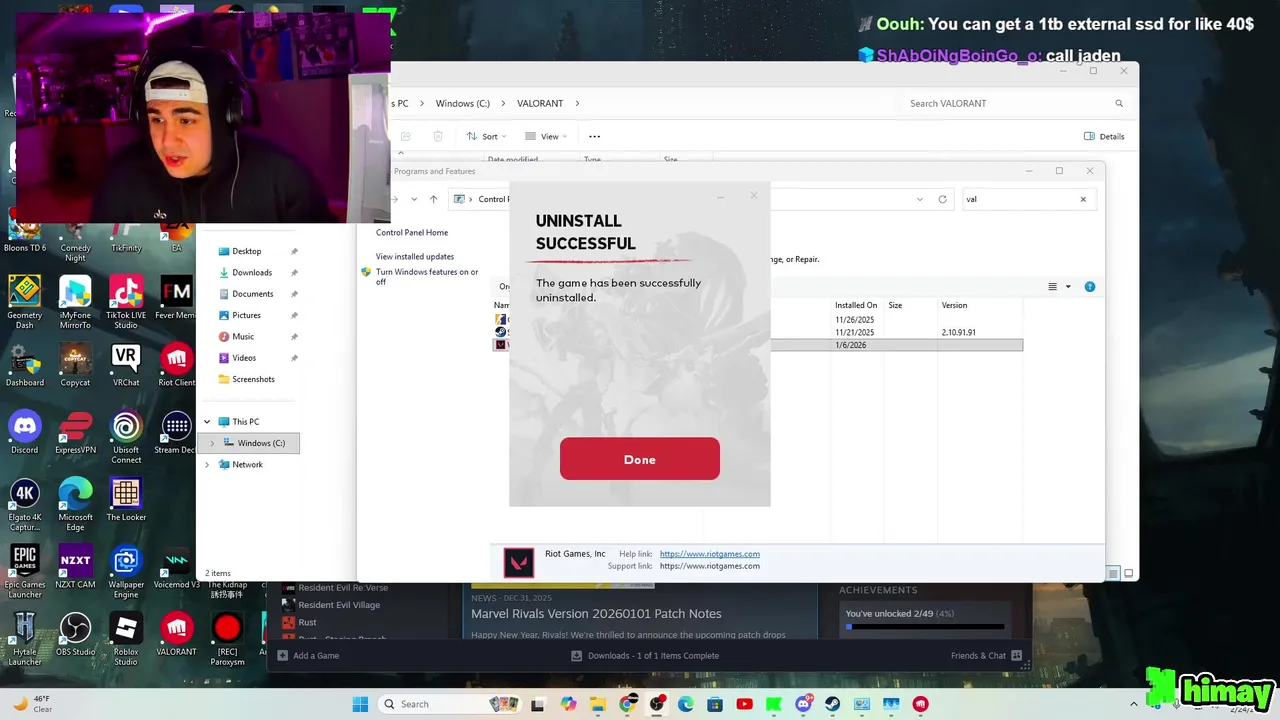Open Discord desktop shortcut
Image resolution: width=1280 pixels, height=720 pixels.
click(x=25, y=433)
